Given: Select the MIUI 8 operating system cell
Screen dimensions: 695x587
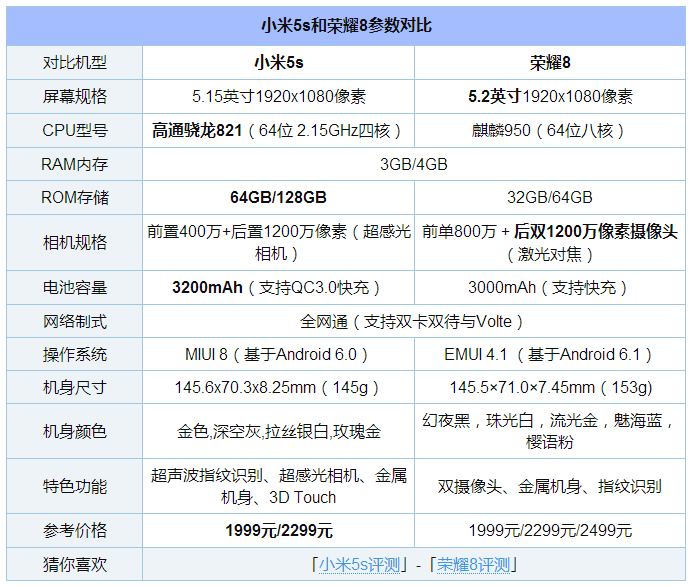Looking at the screenshot, I should point(279,354).
